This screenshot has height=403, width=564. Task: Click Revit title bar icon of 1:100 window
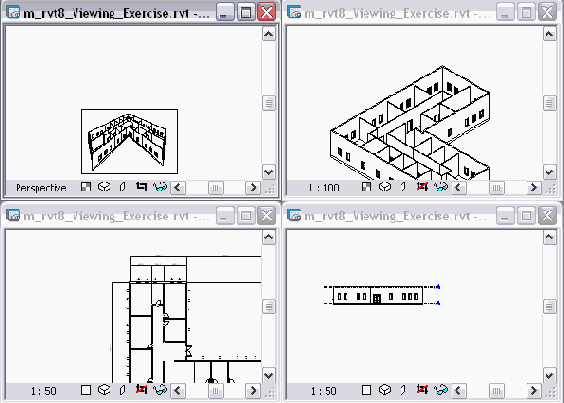(294, 13)
